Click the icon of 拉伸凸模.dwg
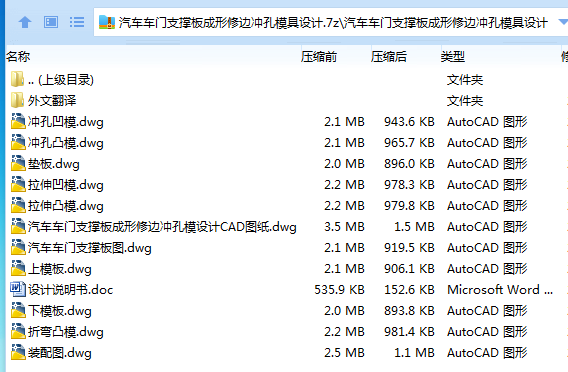 point(18,205)
